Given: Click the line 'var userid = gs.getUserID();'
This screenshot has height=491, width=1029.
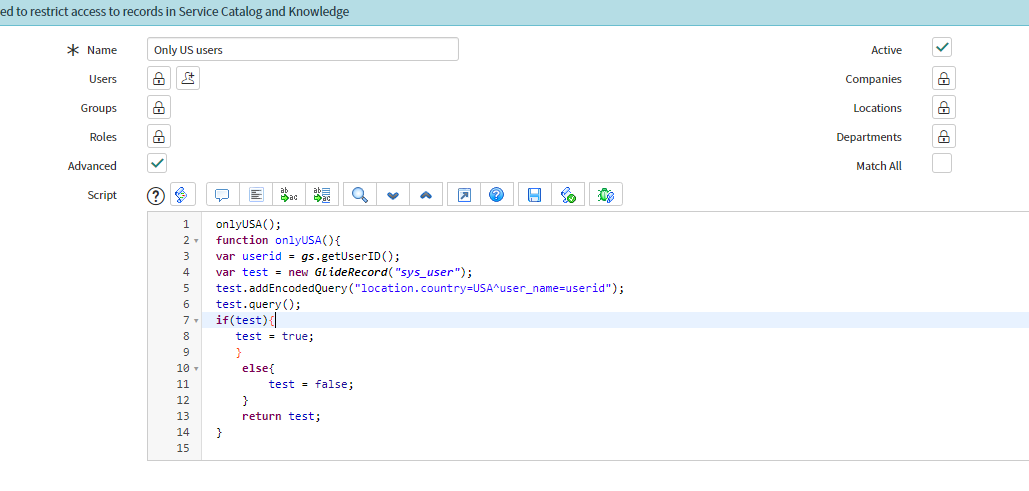Looking at the screenshot, I should [307, 256].
